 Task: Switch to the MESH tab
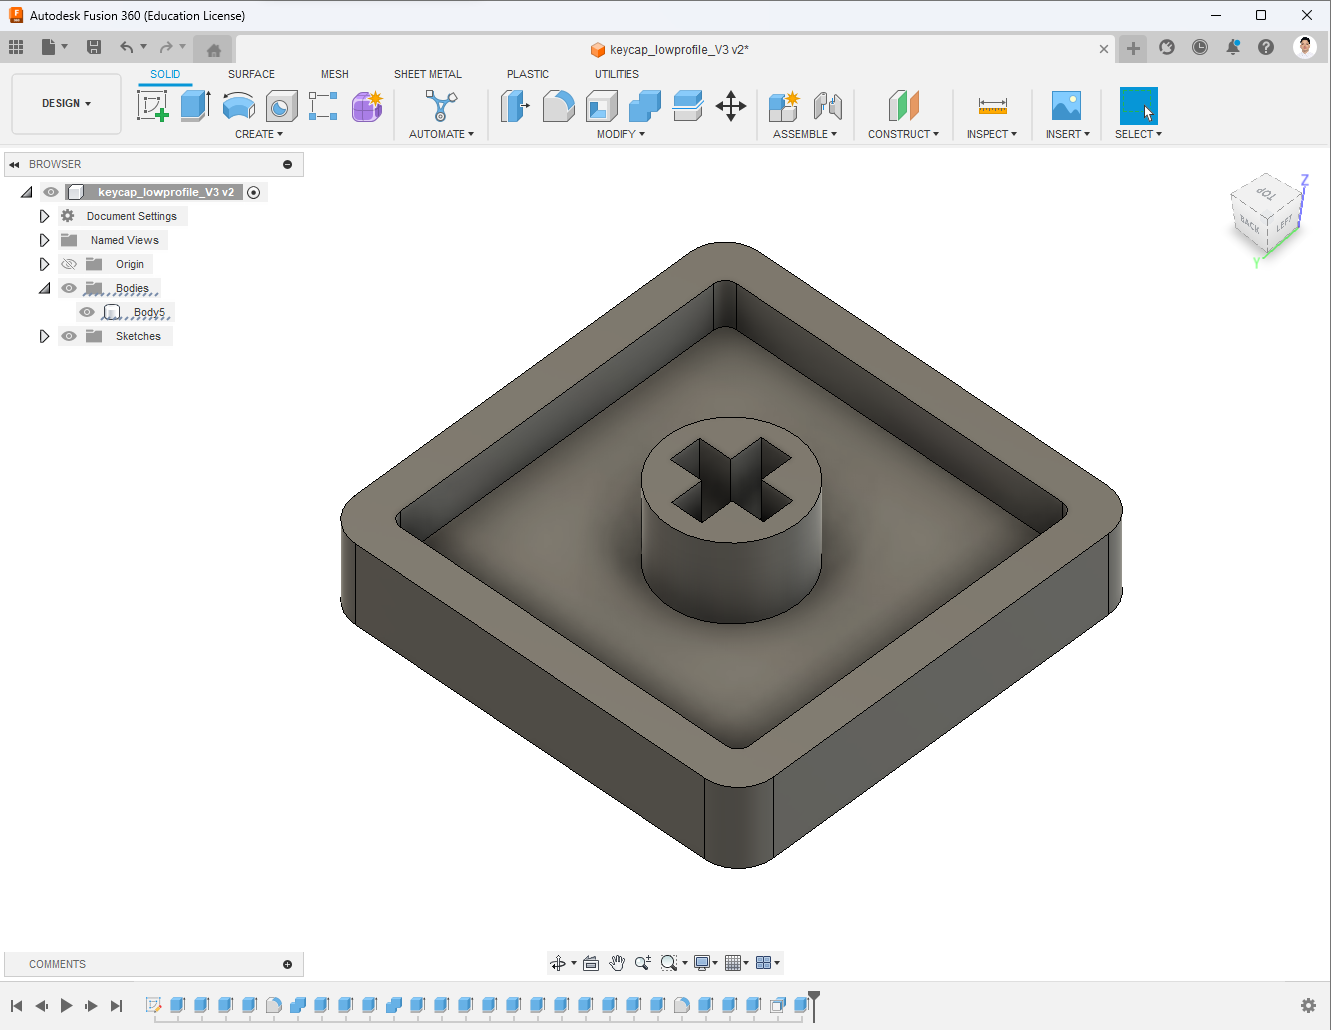(335, 74)
